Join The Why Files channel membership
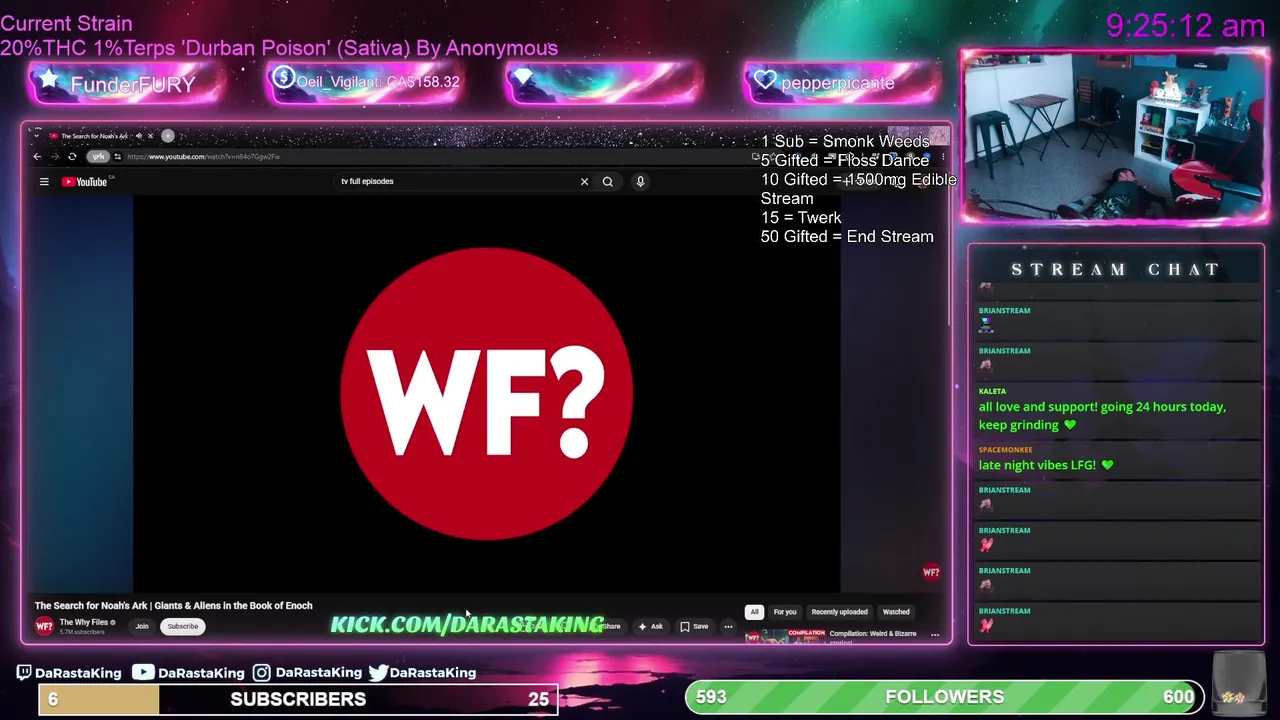Viewport: 1280px width, 720px height. point(142,626)
